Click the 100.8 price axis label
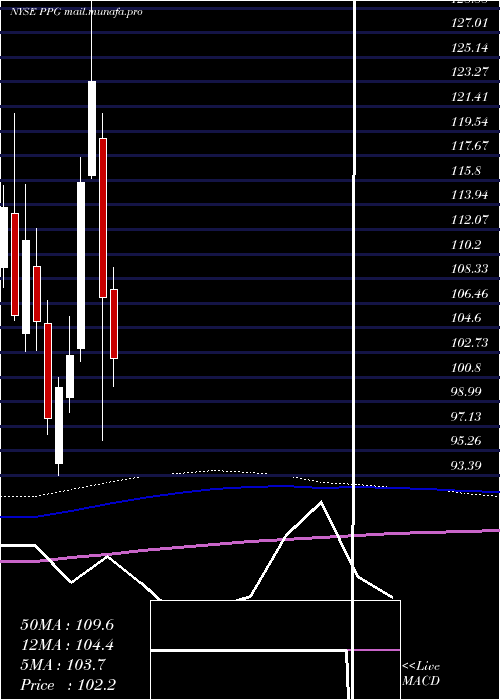The image size is (500, 700). 467,367
